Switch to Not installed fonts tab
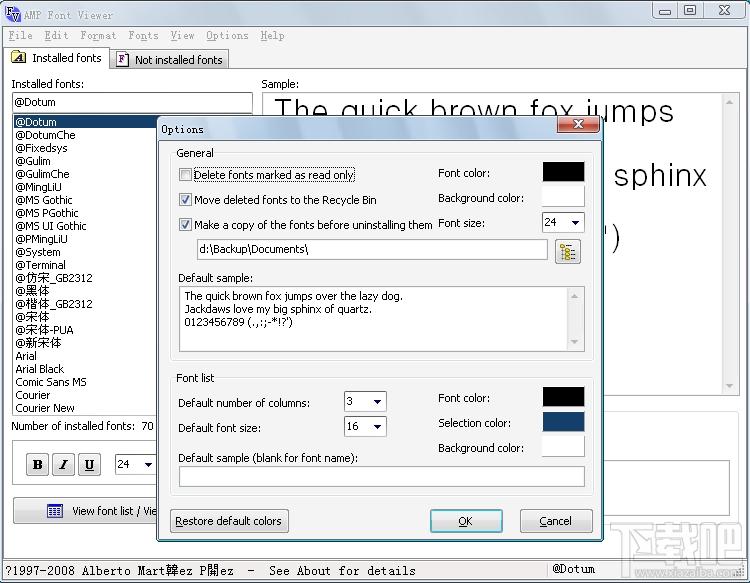750x583 pixels. tap(170, 59)
